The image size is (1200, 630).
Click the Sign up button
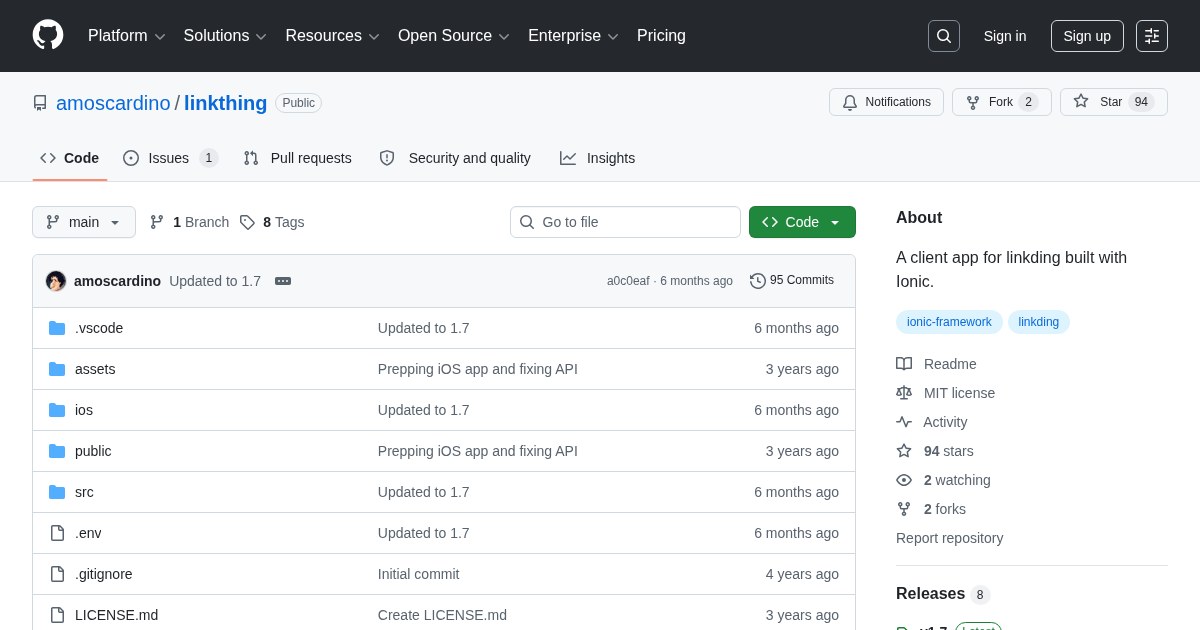[1087, 36]
